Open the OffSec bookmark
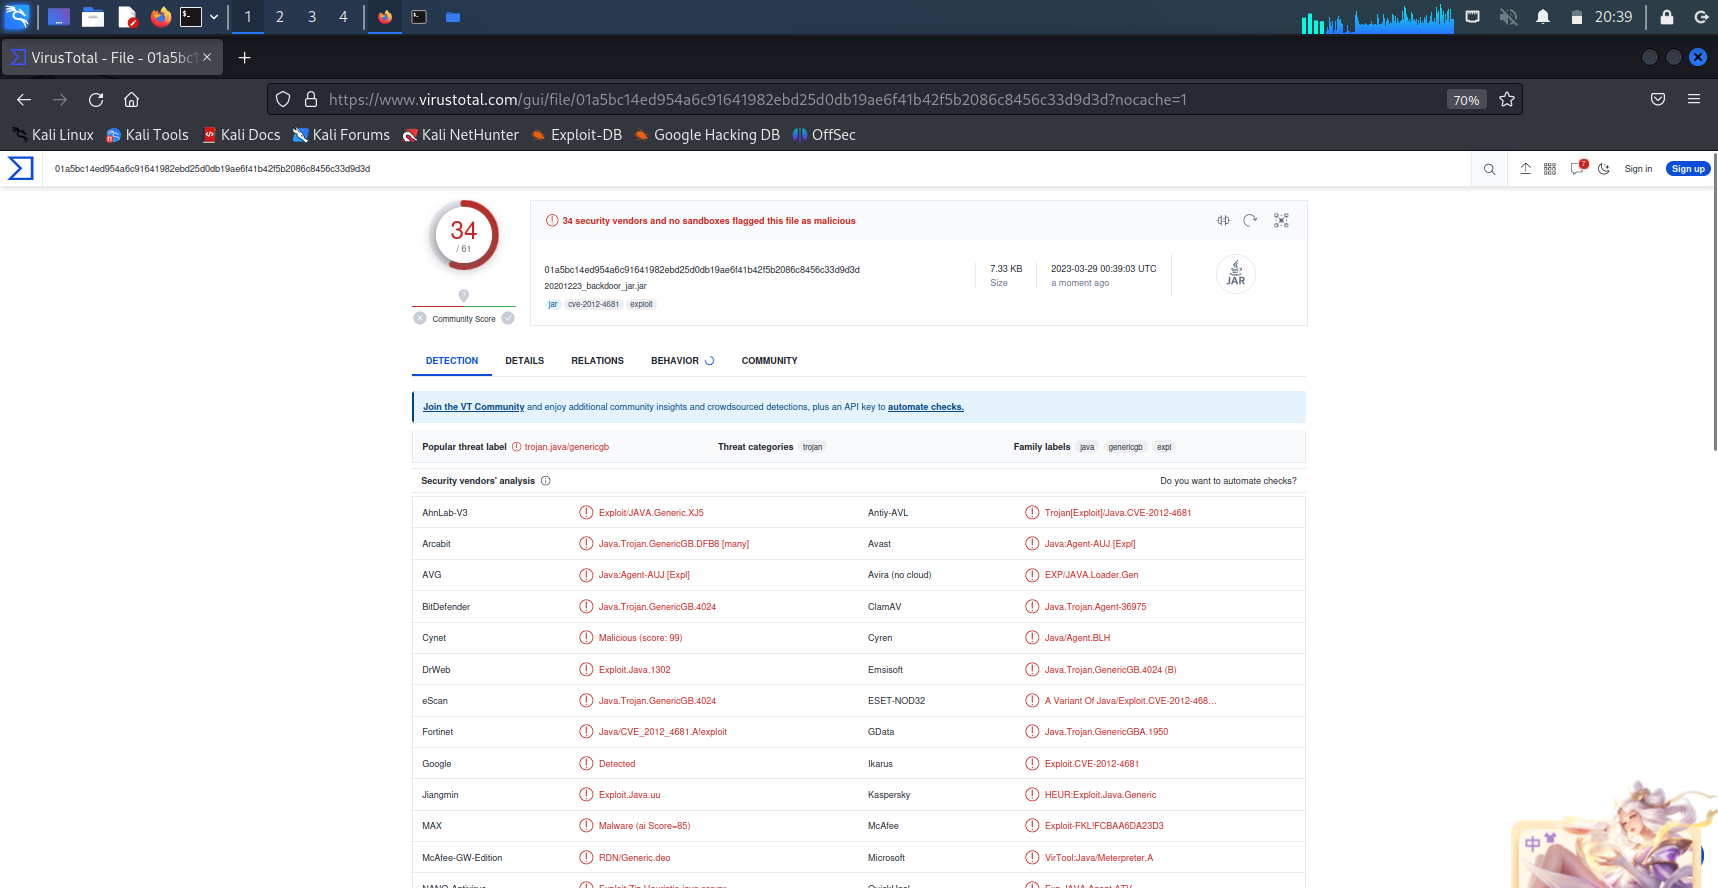This screenshot has width=1718, height=888. [x=824, y=135]
